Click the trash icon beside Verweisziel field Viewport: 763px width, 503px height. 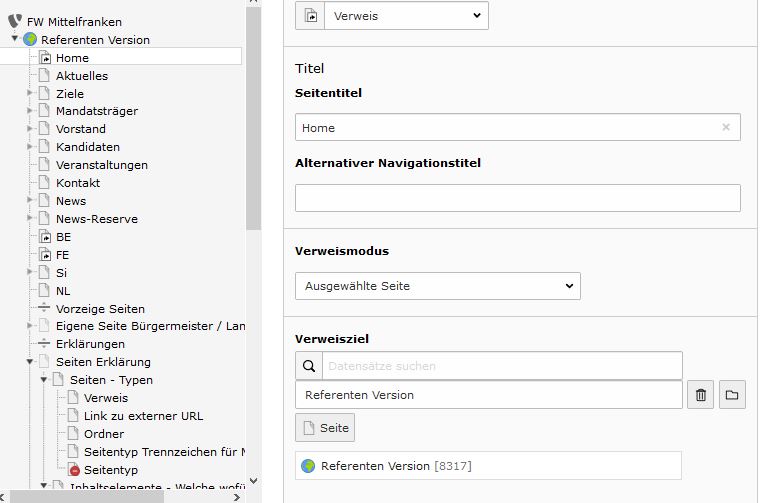[x=700, y=395]
